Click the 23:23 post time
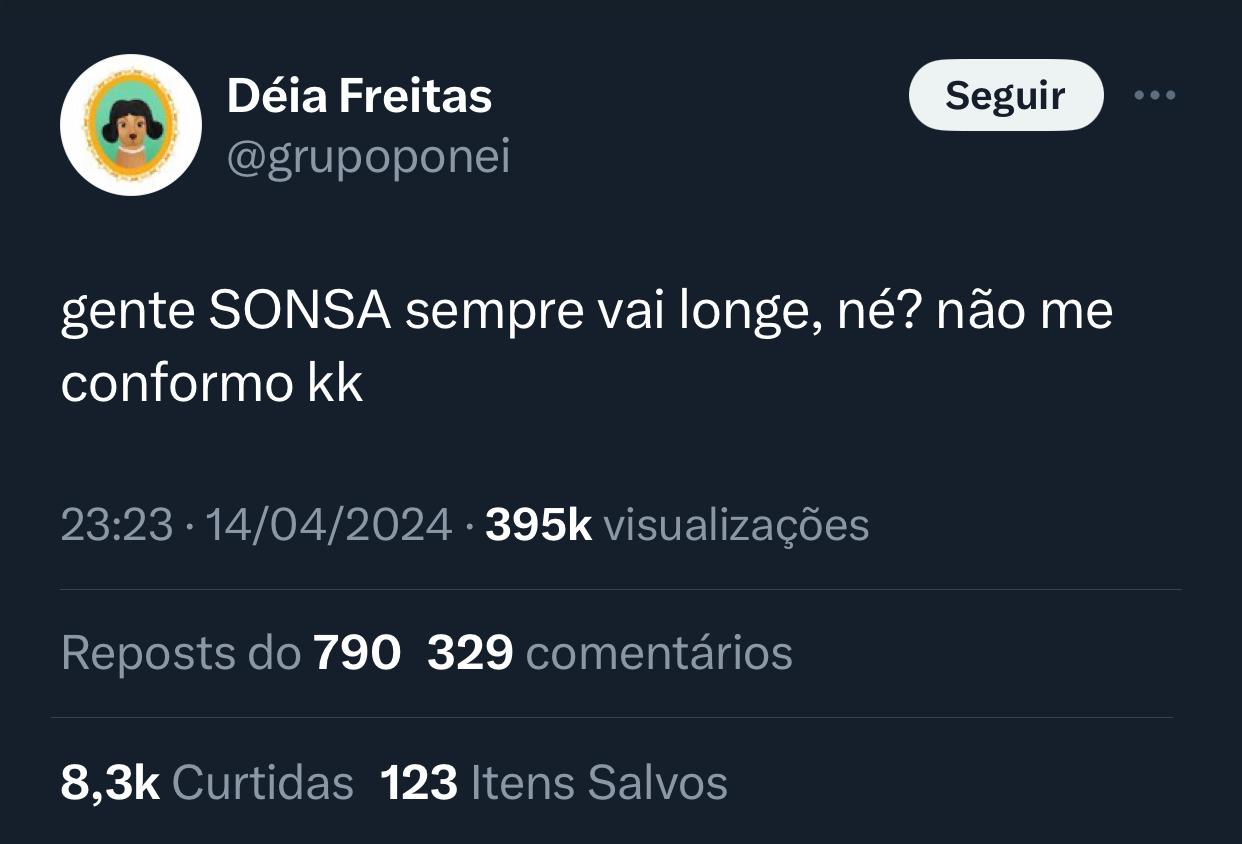The image size is (1242, 844). [117, 525]
